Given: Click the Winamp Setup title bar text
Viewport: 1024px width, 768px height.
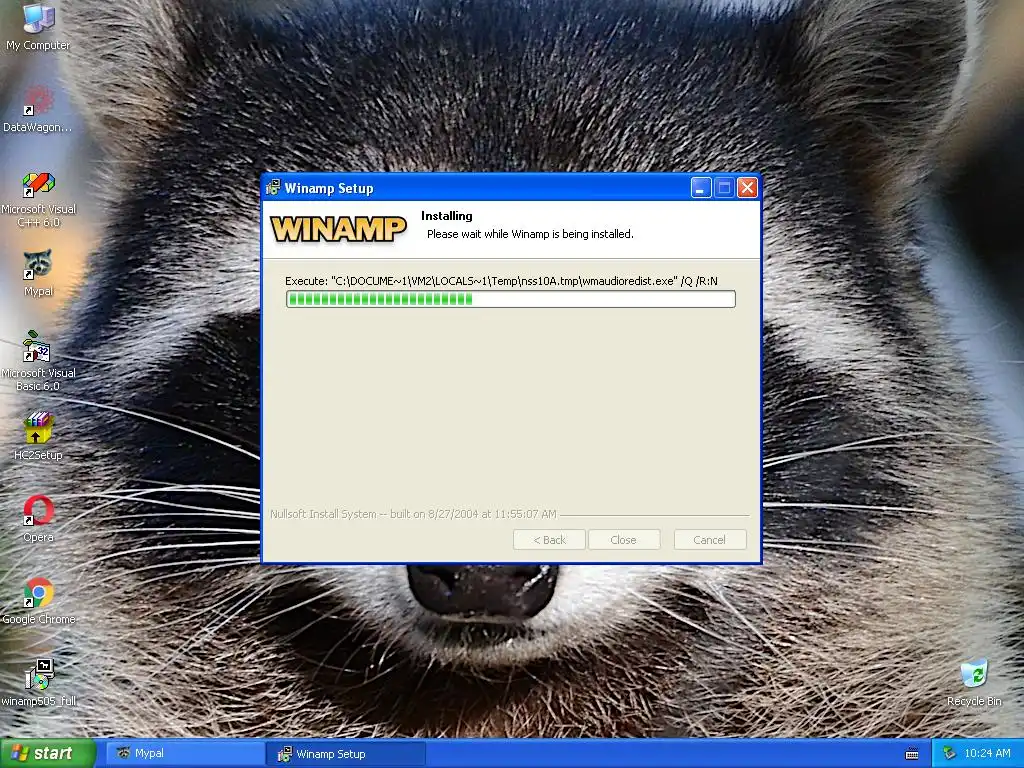Looking at the screenshot, I should coord(329,188).
